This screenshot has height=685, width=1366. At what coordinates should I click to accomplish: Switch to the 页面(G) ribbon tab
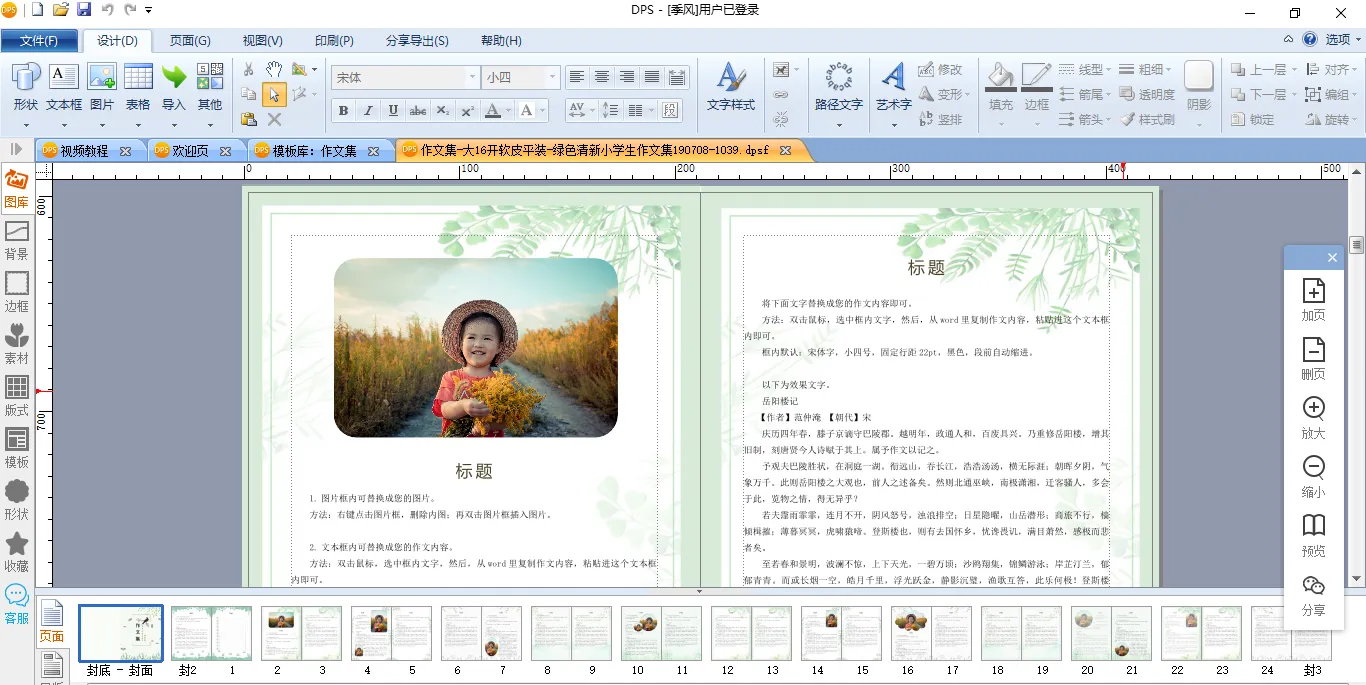[x=189, y=41]
